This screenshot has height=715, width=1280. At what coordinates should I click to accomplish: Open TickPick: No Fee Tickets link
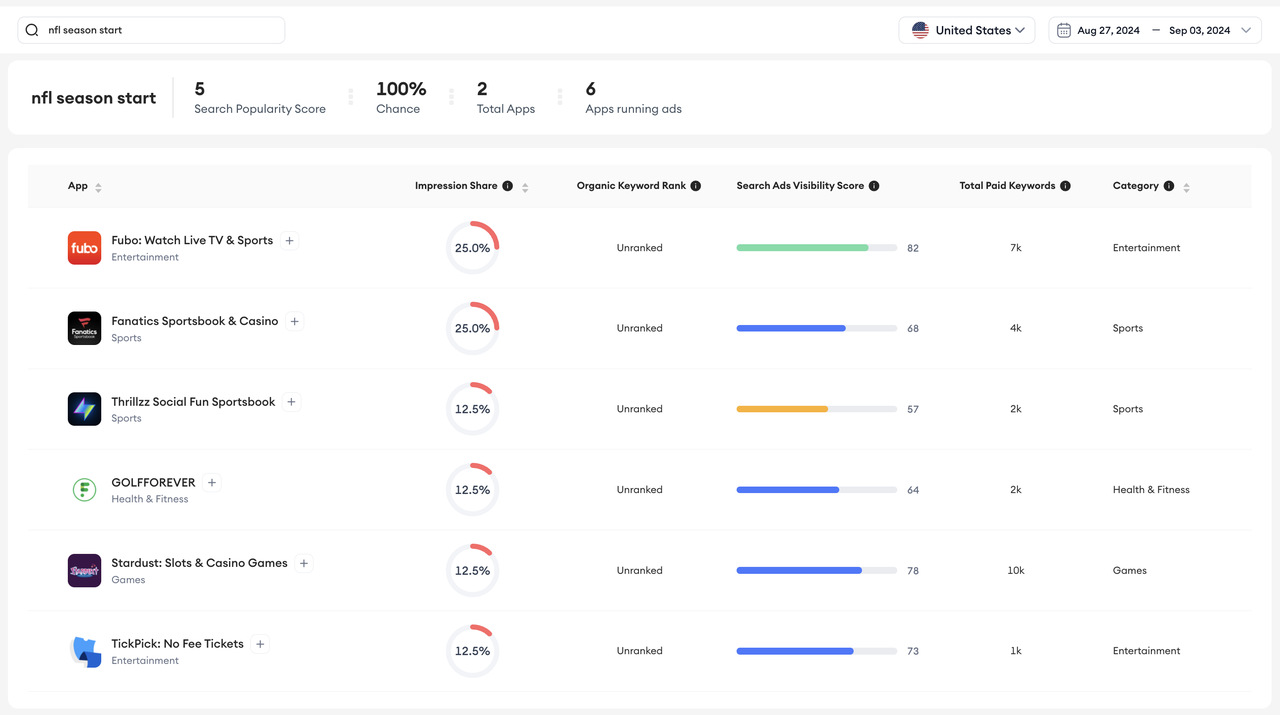(x=177, y=644)
